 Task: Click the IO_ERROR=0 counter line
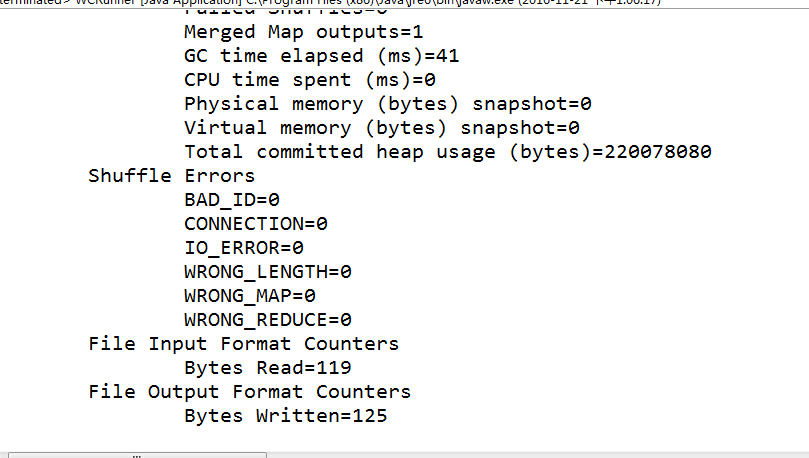click(243, 248)
